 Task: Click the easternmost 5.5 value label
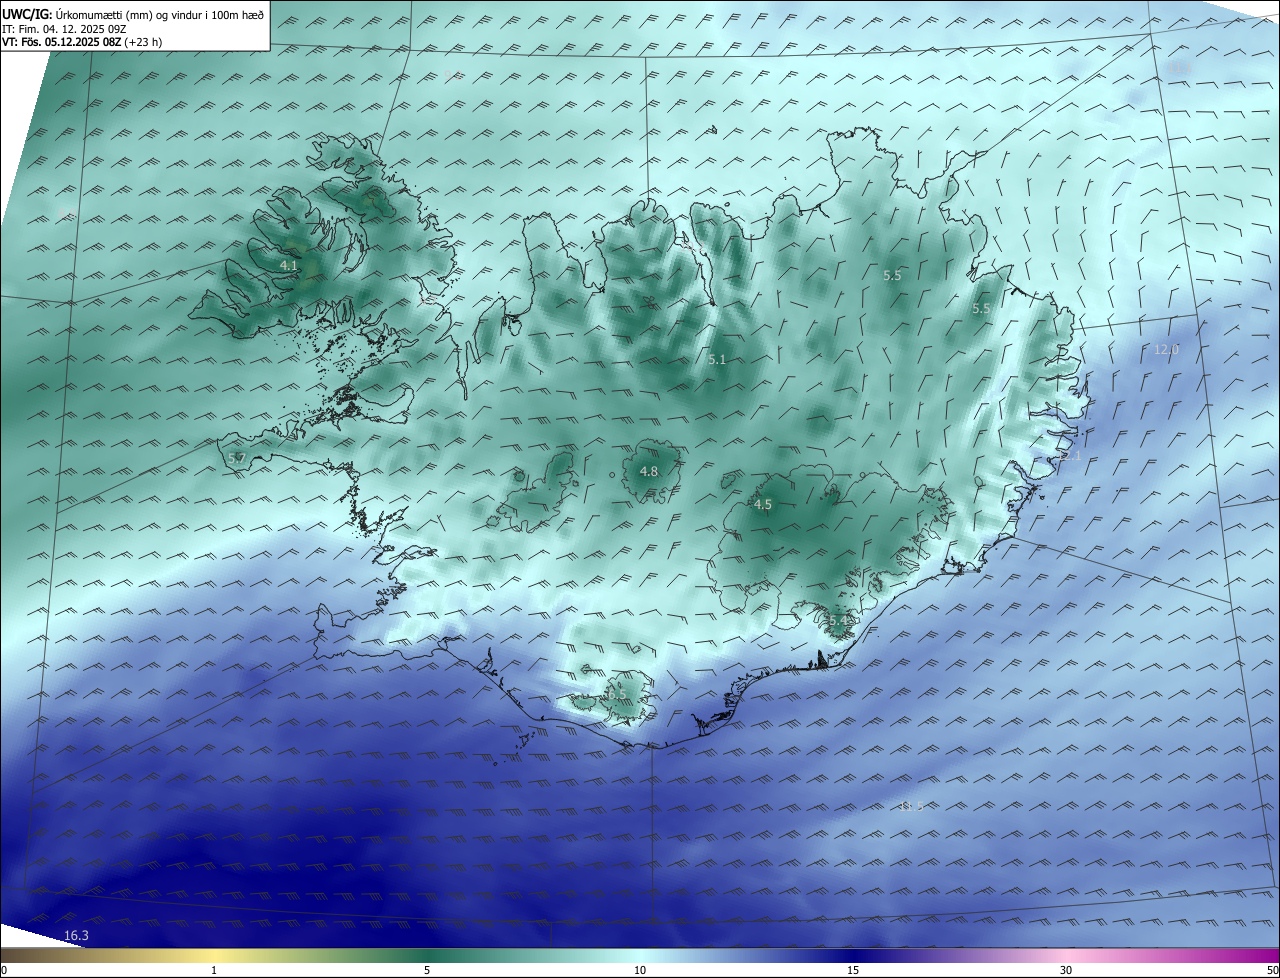(981, 309)
